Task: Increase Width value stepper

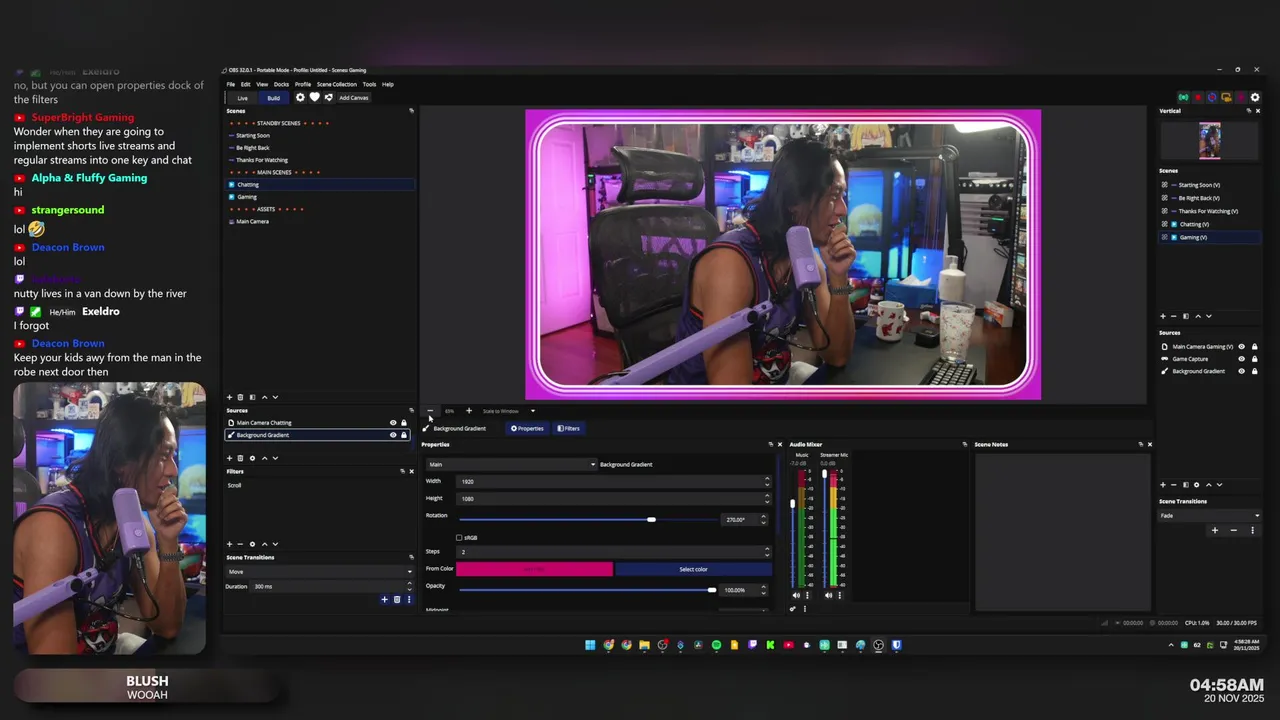Action: point(767,479)
